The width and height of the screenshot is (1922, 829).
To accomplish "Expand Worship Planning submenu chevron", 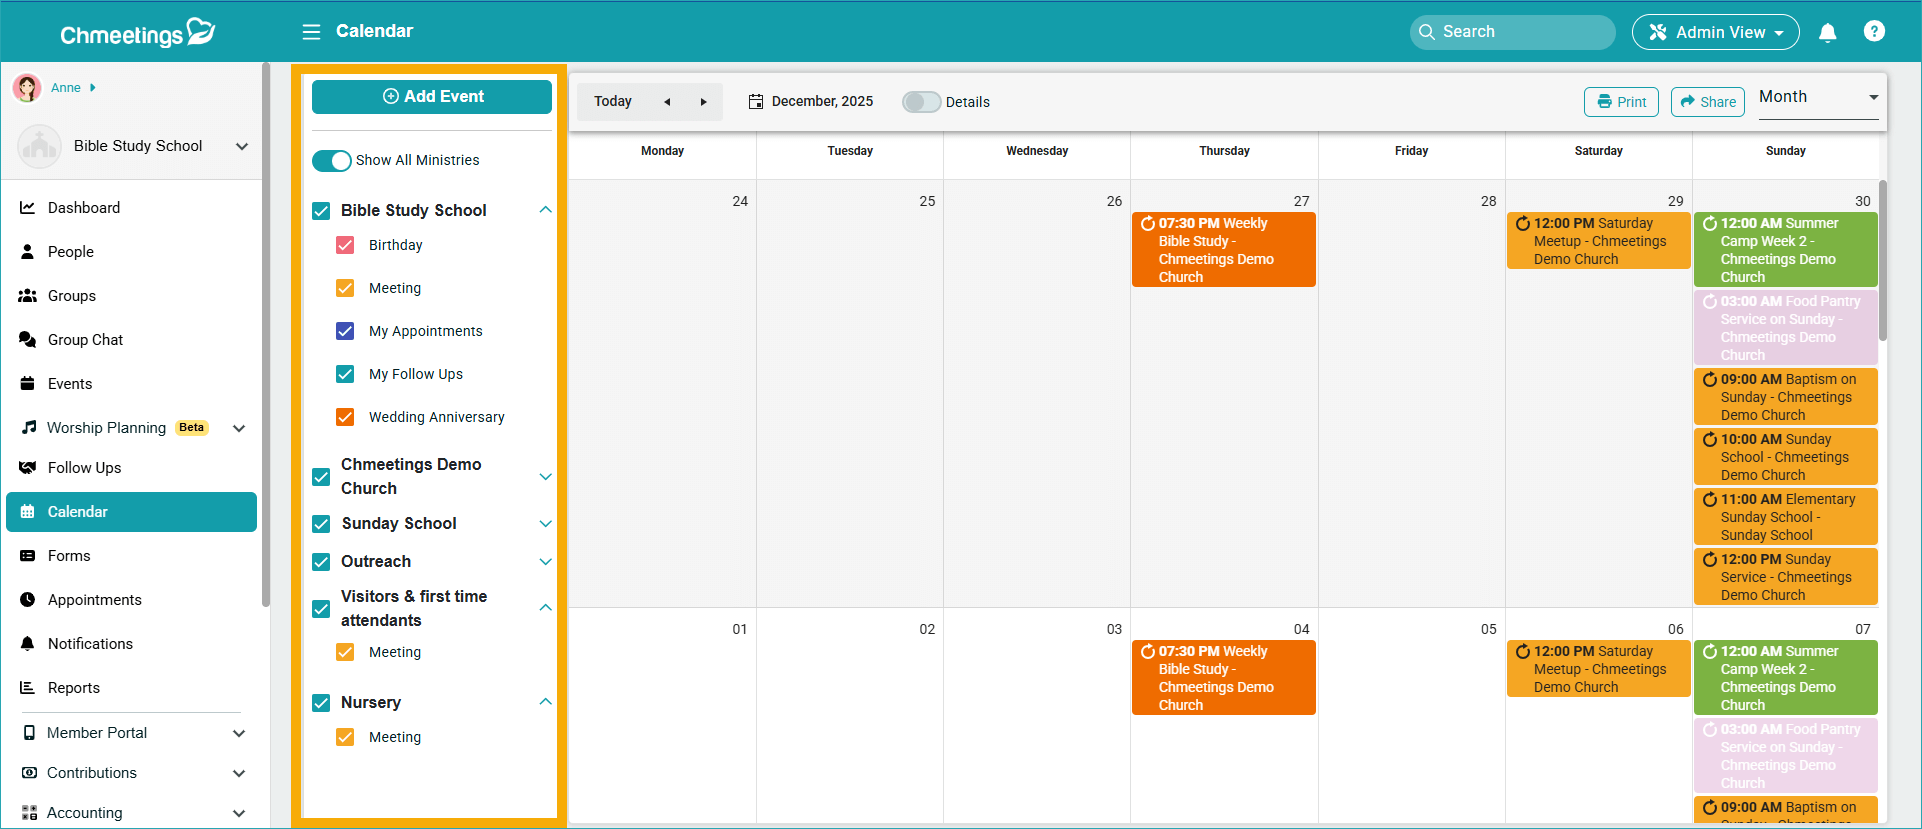I will click(239, 428).
